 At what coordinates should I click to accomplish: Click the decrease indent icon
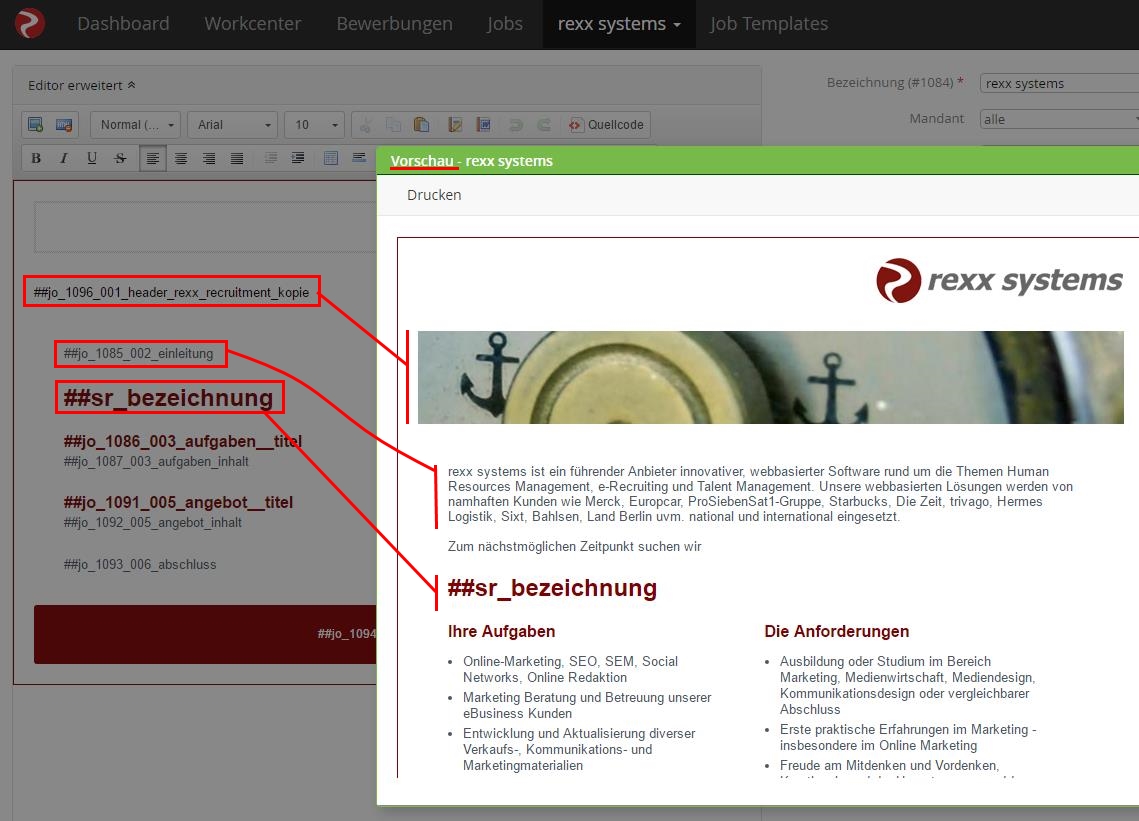pos(270,158)
